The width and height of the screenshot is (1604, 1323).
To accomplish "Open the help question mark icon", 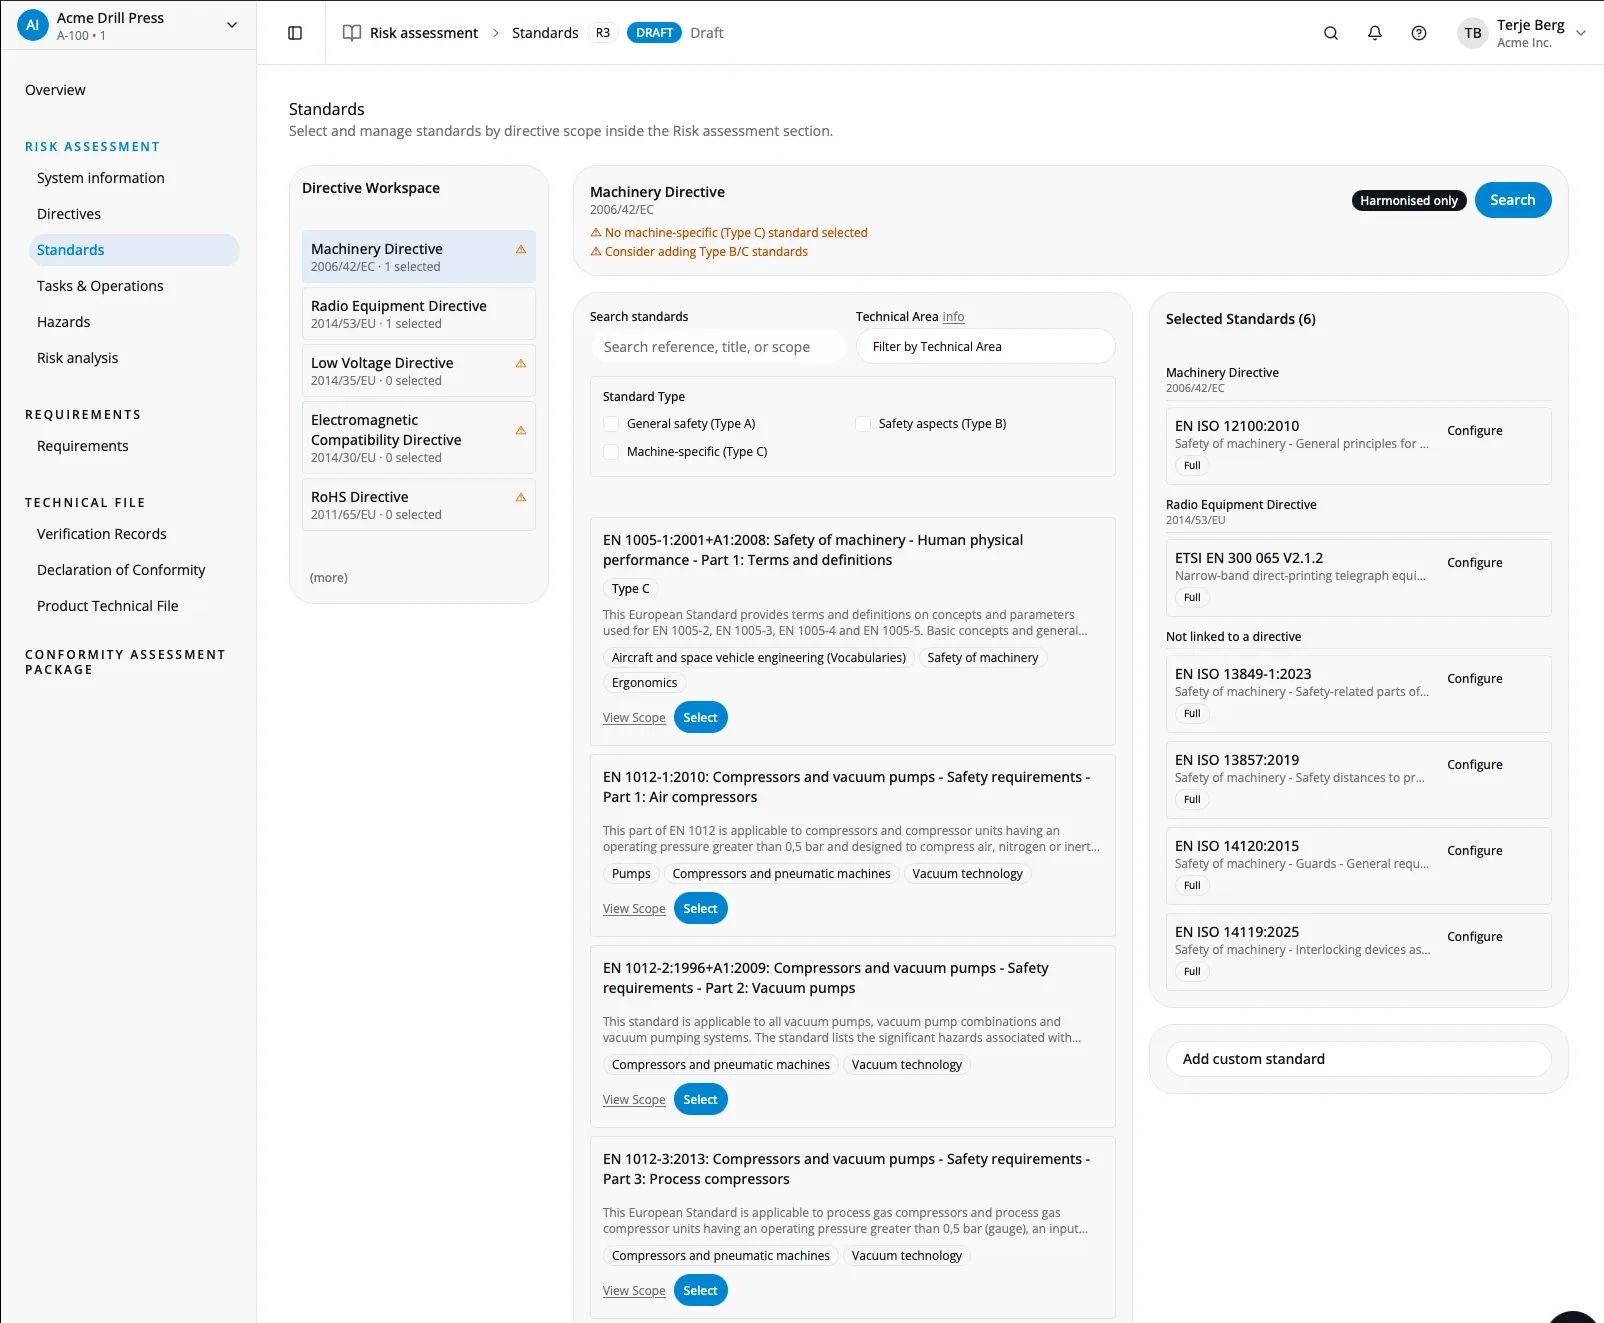I will click(x=1419, y=33).
